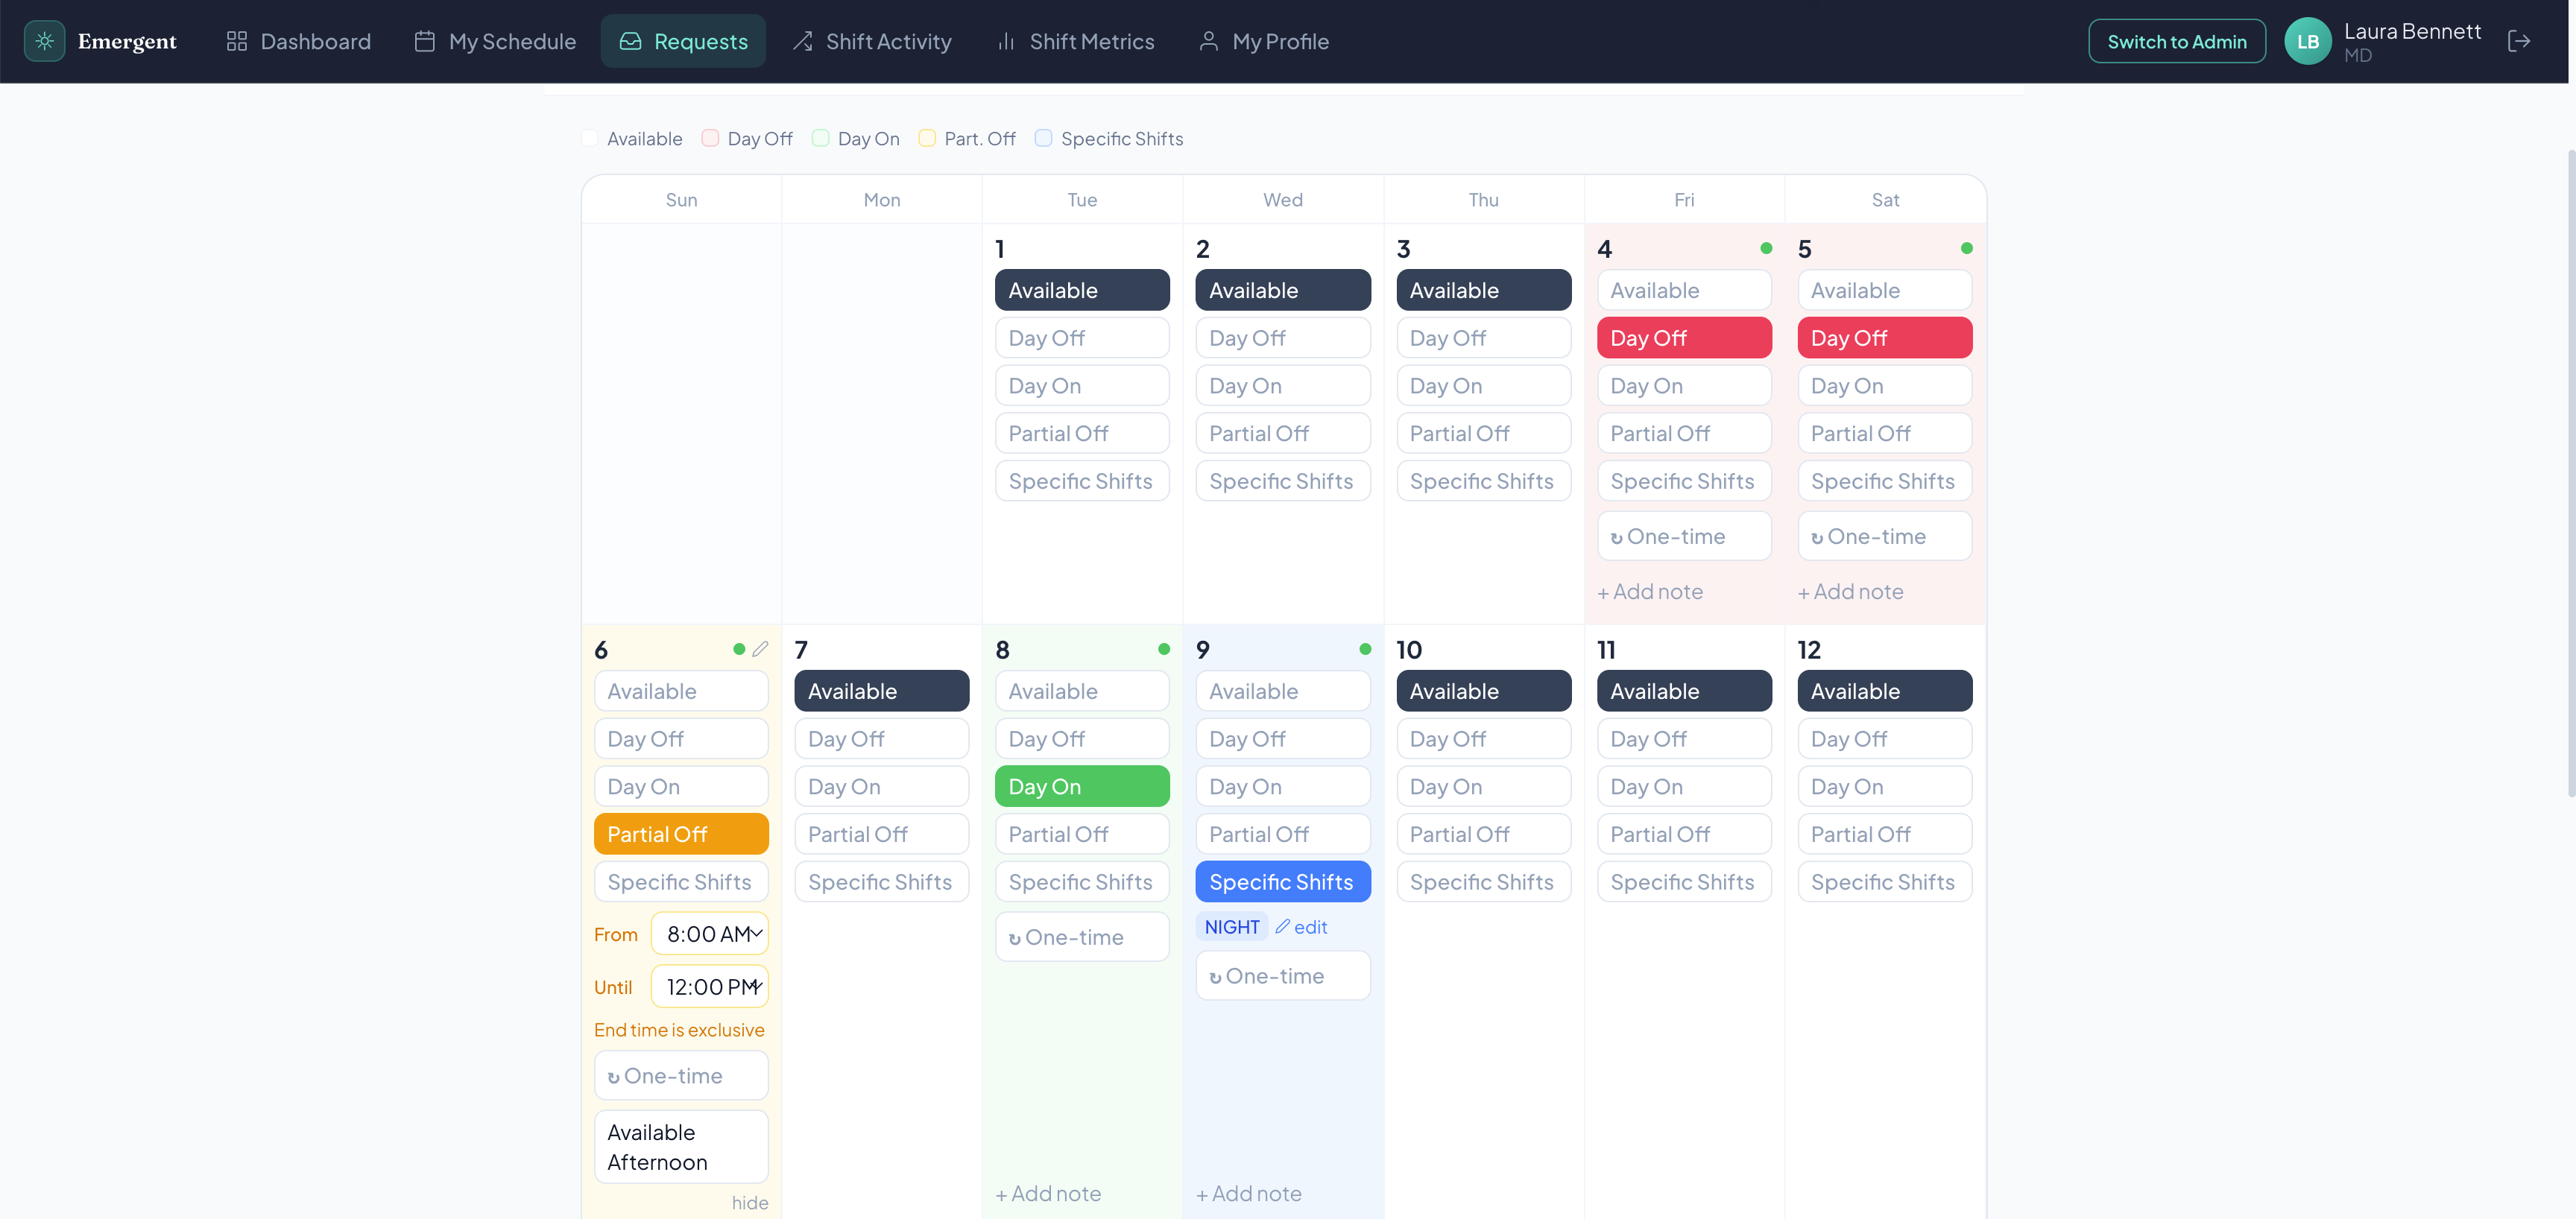This screenshot has width=2576, height=1219.
Task: Toggle One-time recurrence on day 5
Action: [1884, 536]
